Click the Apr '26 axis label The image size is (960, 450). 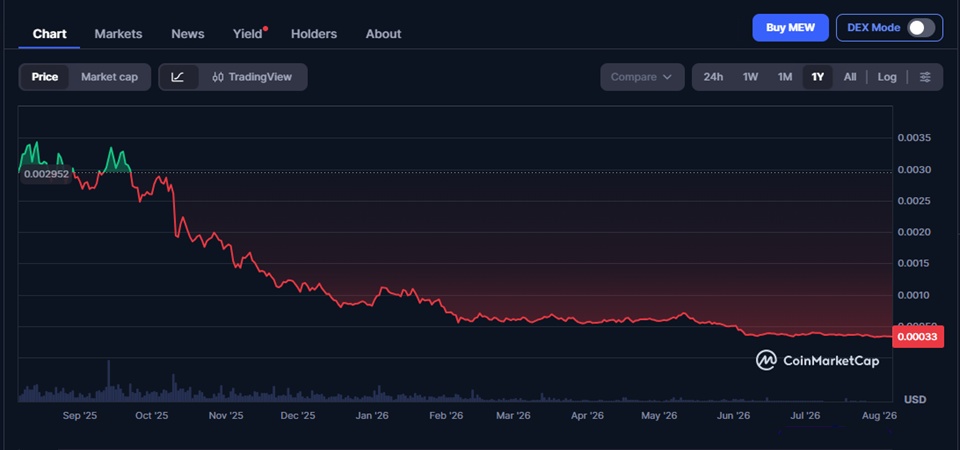[x=587, y=416]
